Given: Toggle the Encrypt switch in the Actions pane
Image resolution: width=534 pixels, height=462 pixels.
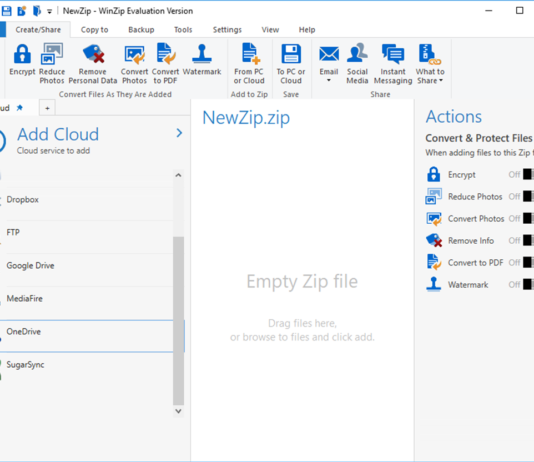Looking at the screenshot, I should tap(528, 174).
